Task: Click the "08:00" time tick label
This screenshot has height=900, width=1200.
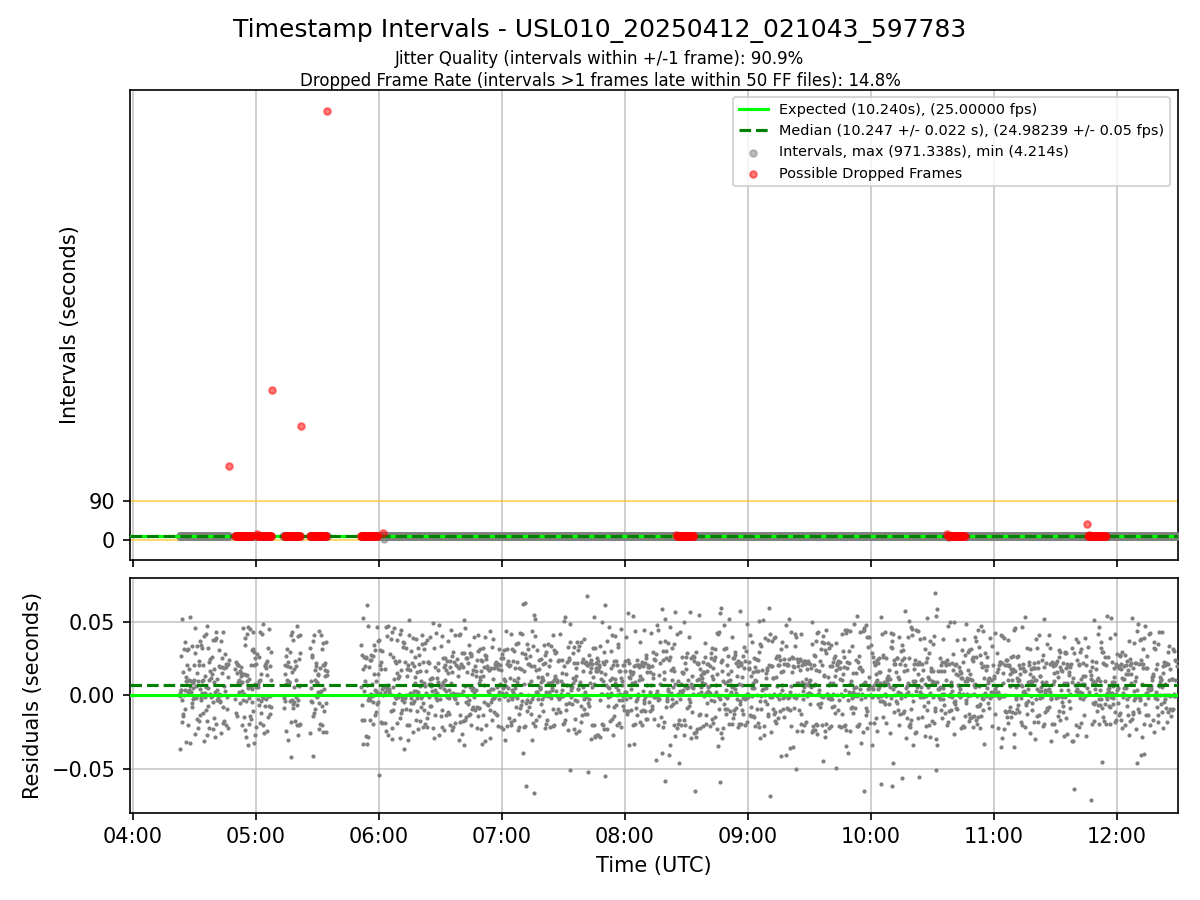Action: [625, 837]
